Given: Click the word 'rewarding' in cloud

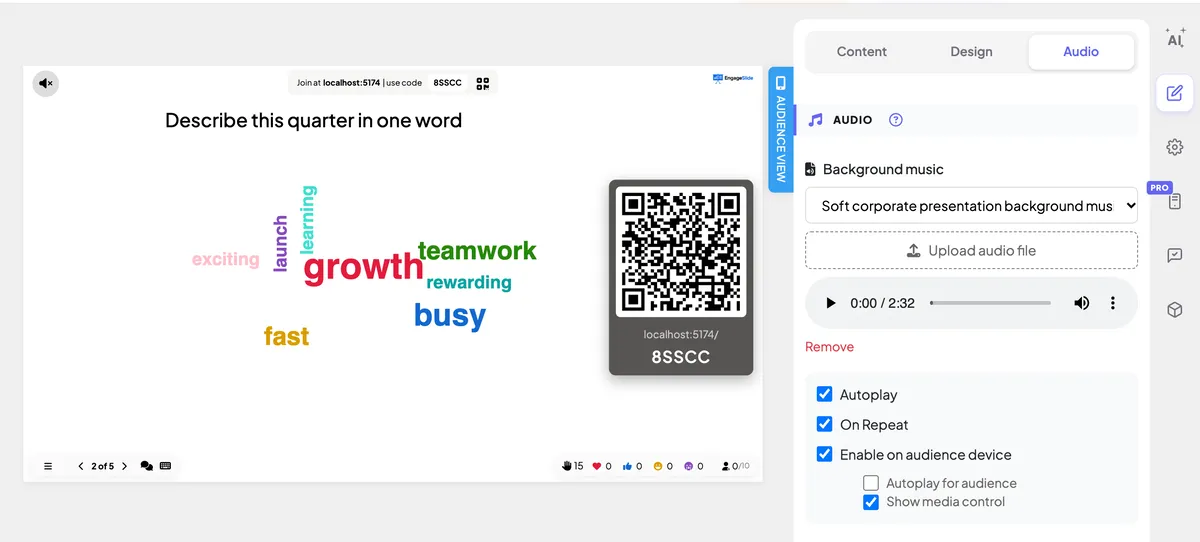Looking at the screenshot, I should coord(469,283).
